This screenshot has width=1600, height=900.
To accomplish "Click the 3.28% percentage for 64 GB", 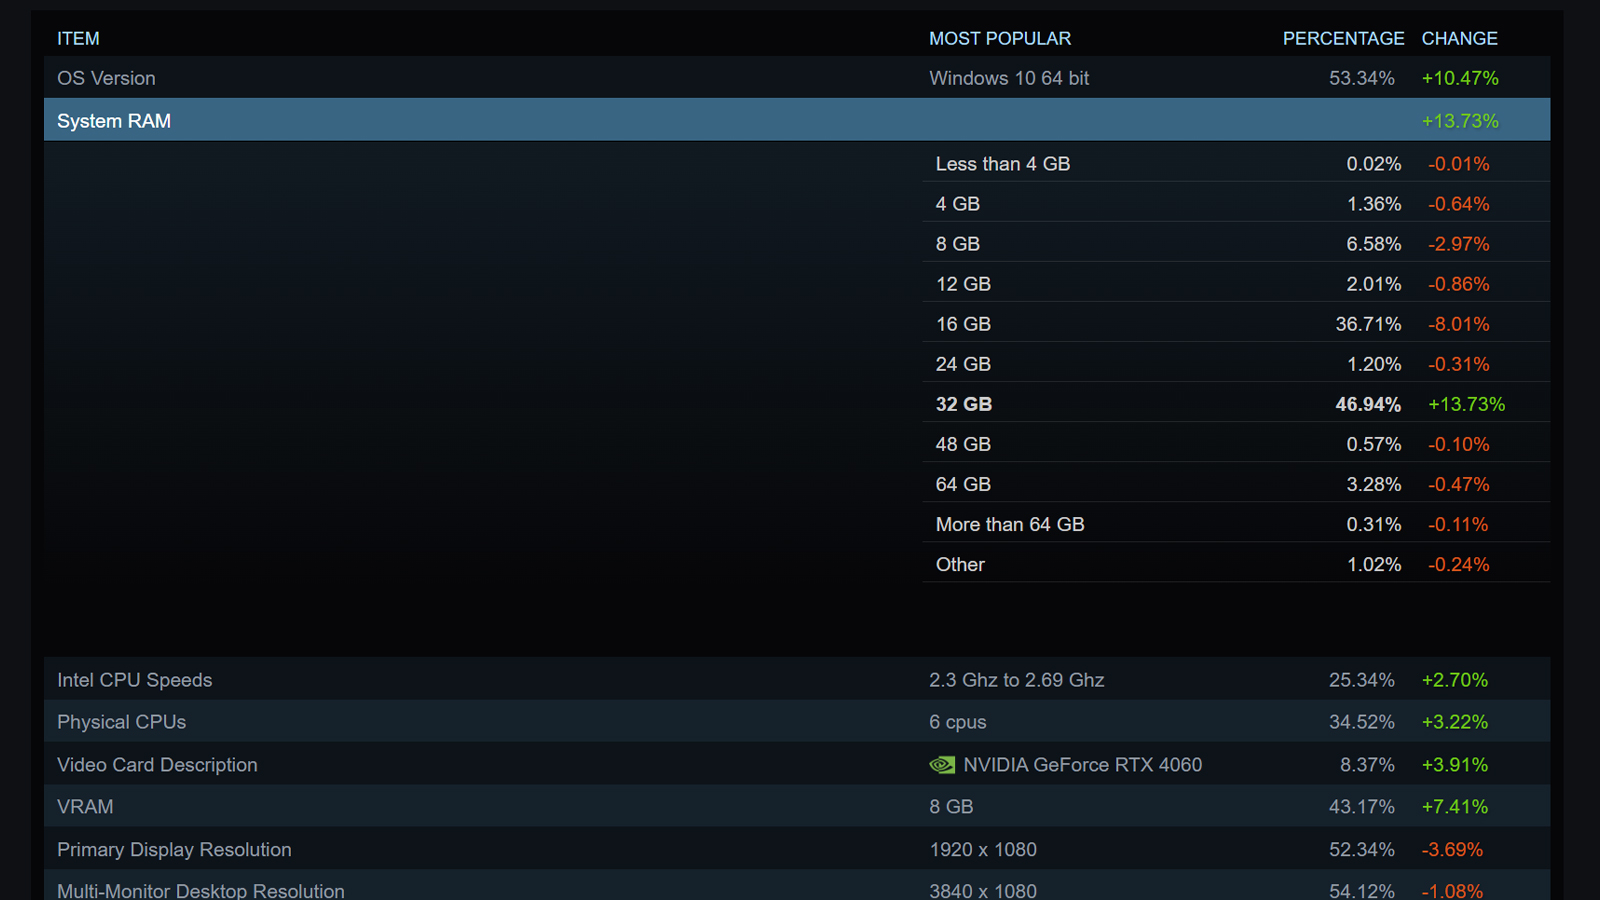I will click(x=1374, y=484).
